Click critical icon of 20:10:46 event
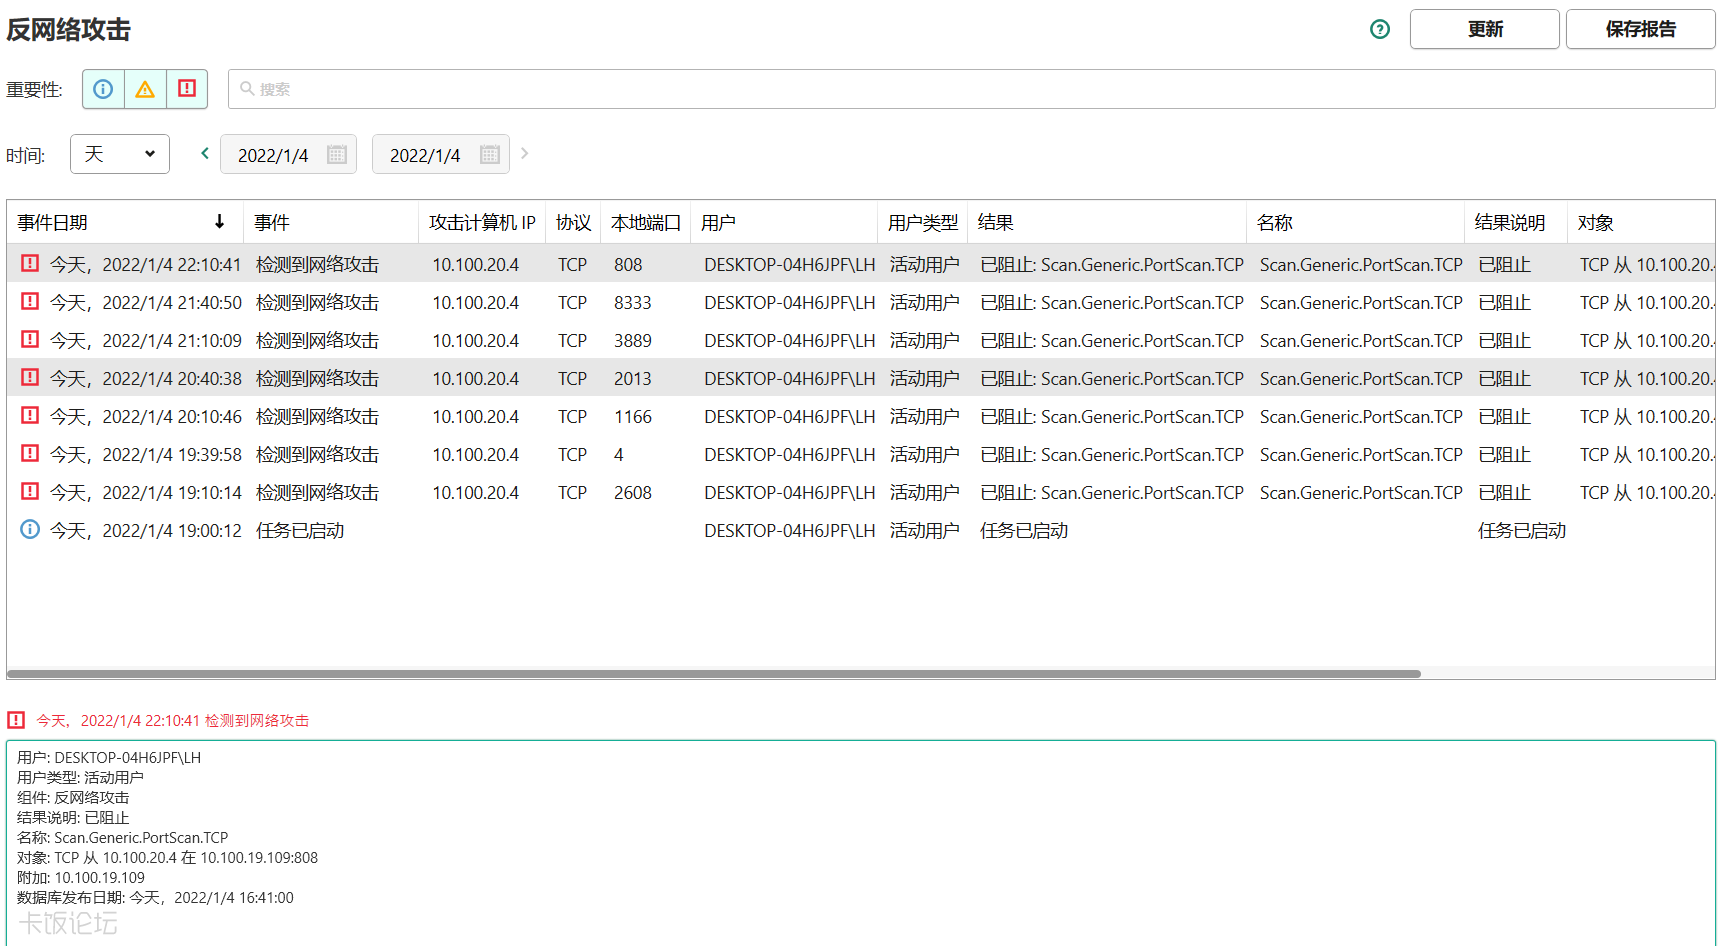The height and width of the screenshot is (946, 1724). 30,415
